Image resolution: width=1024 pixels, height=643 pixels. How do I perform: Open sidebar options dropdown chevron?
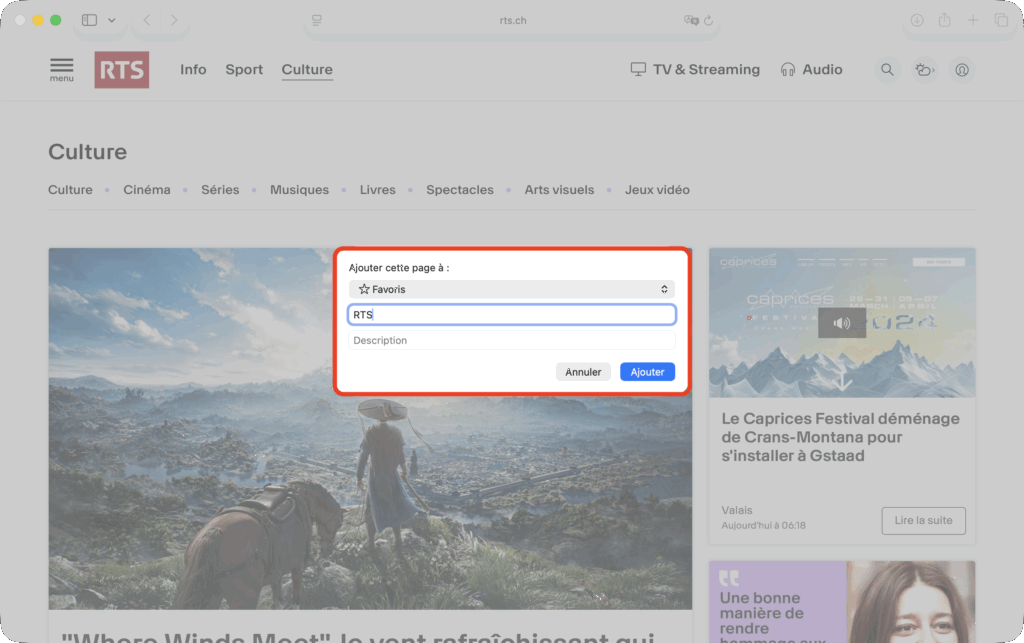111,20
